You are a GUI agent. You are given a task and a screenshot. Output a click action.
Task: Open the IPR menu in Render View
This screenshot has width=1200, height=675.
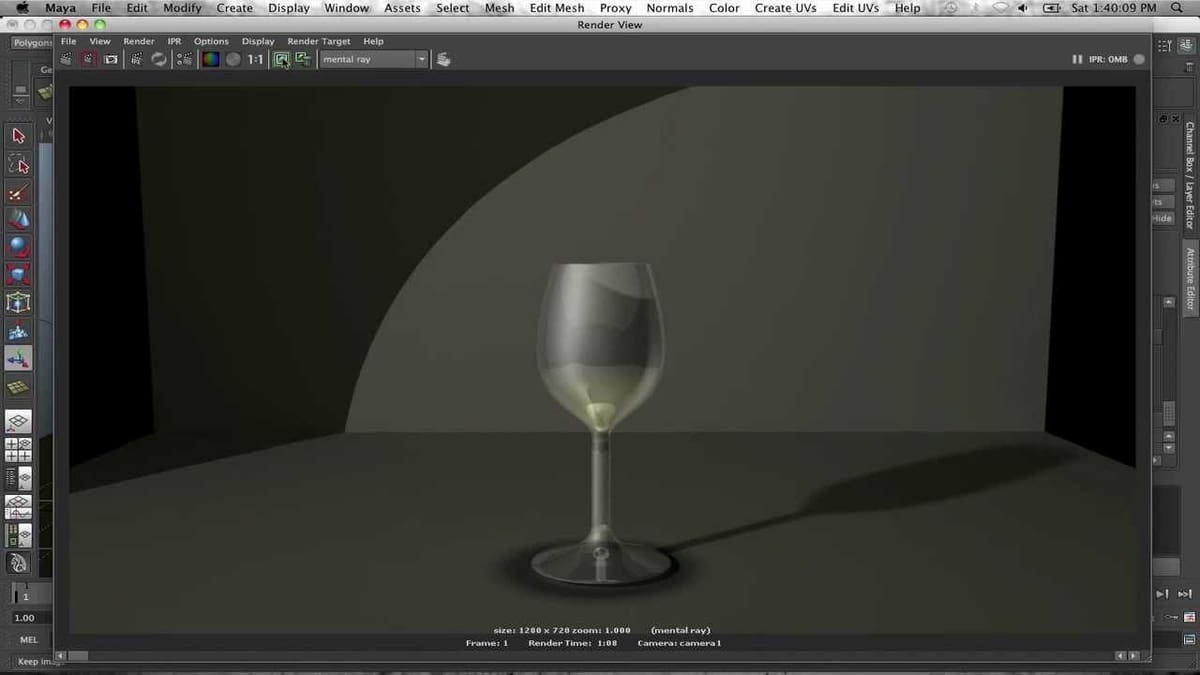point(174,42)
